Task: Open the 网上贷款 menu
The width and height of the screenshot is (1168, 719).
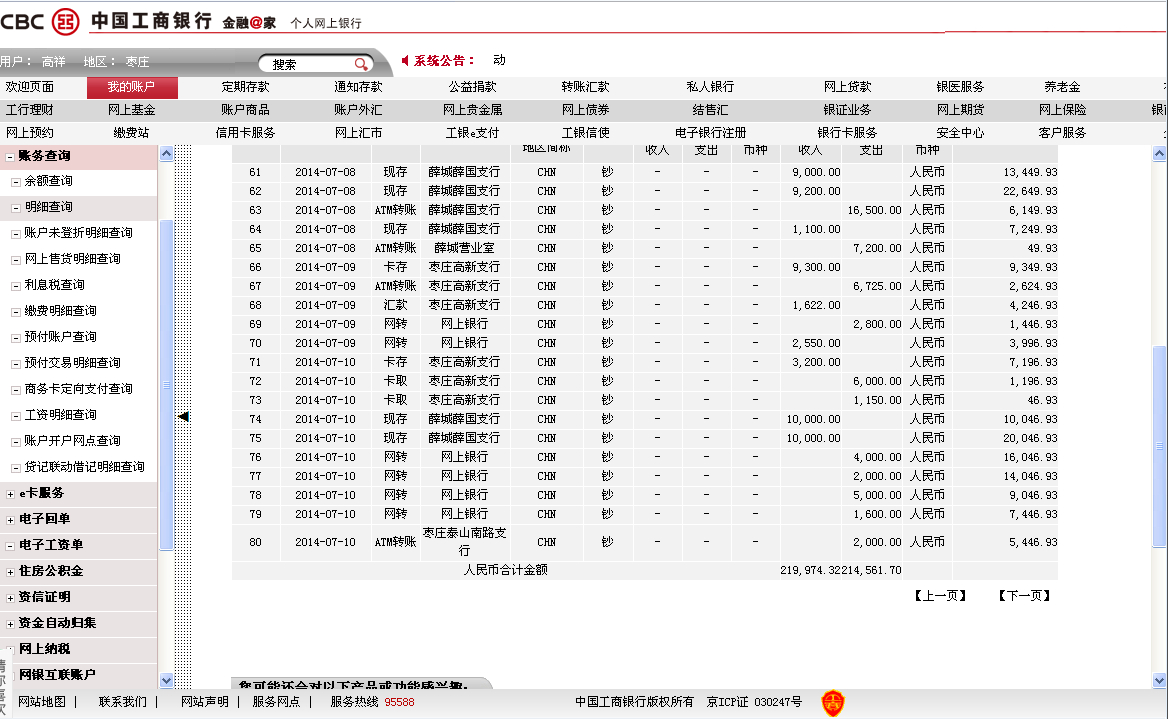Action: click(x=848, y=87)
